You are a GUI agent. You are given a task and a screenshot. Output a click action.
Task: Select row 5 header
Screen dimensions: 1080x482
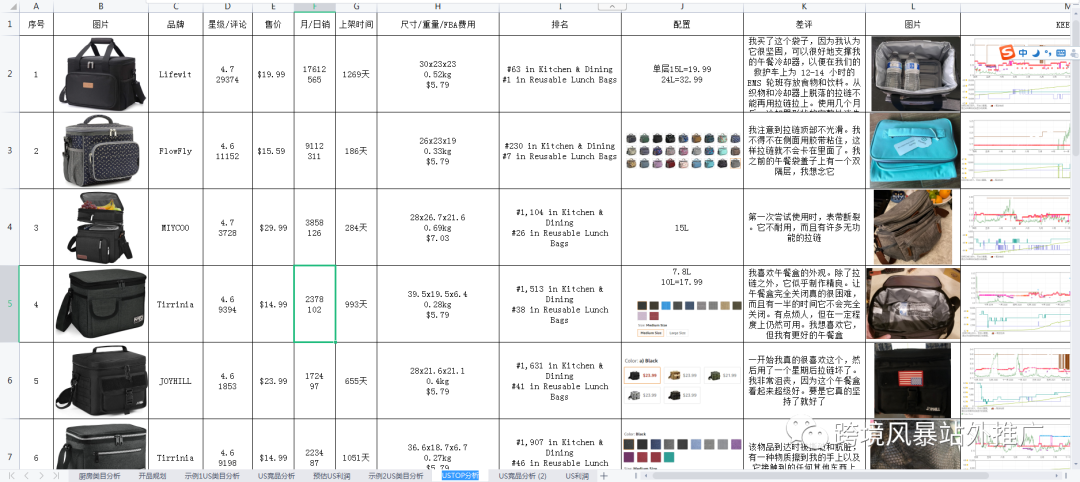point(9,304)
